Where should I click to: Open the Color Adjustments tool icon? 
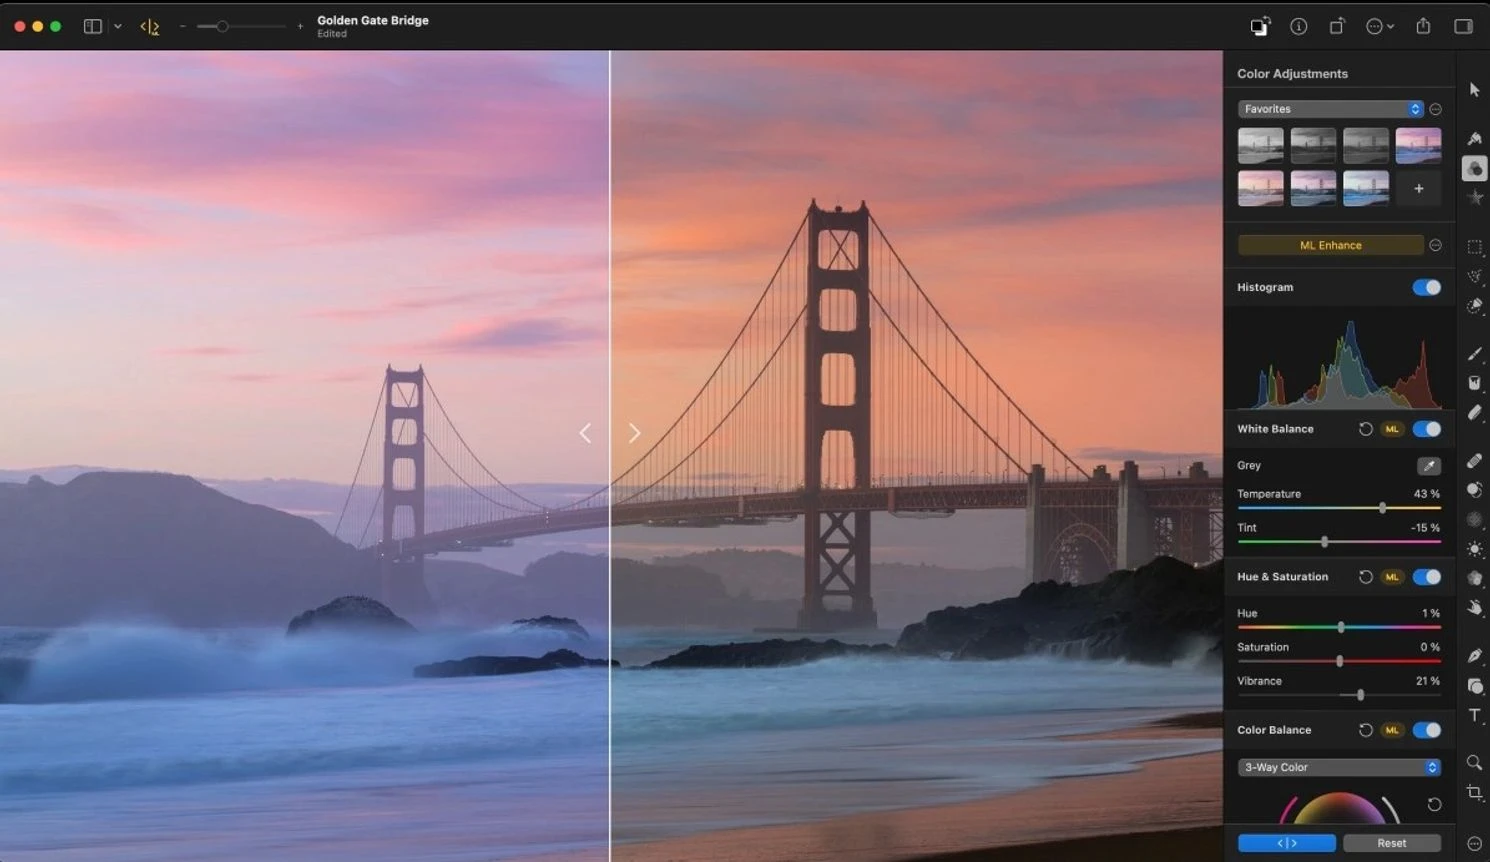(x=1475, y=168)
